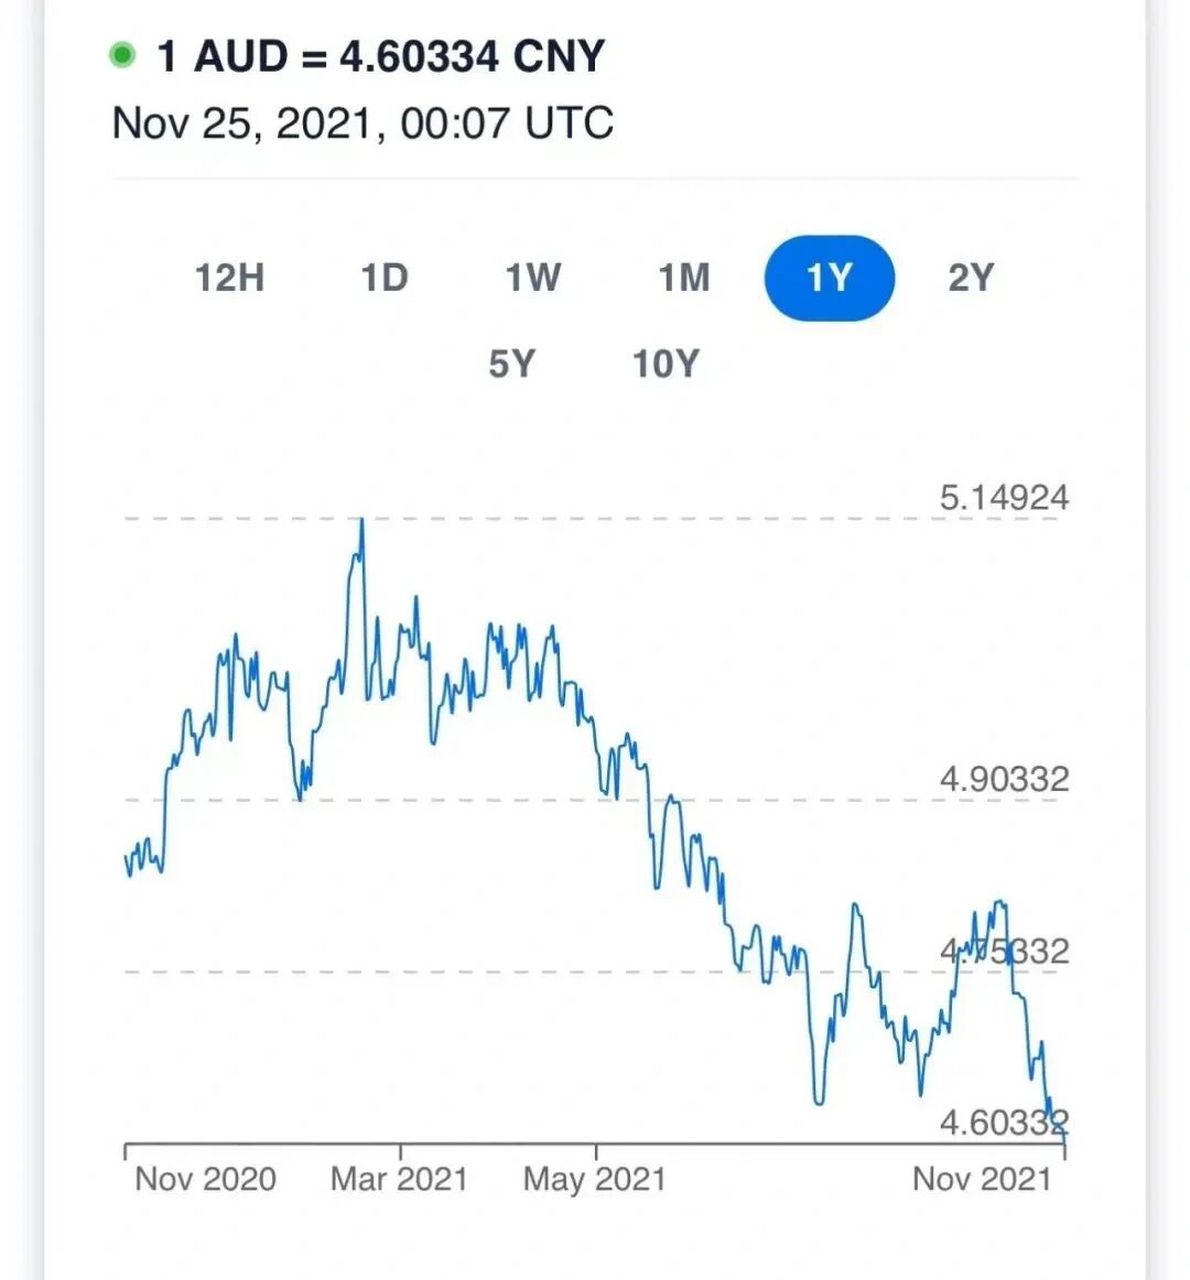Viewport: 1190px width, 1280px height.
Task: Click the 4.90332 gridline label
Action: (1004, 779)
